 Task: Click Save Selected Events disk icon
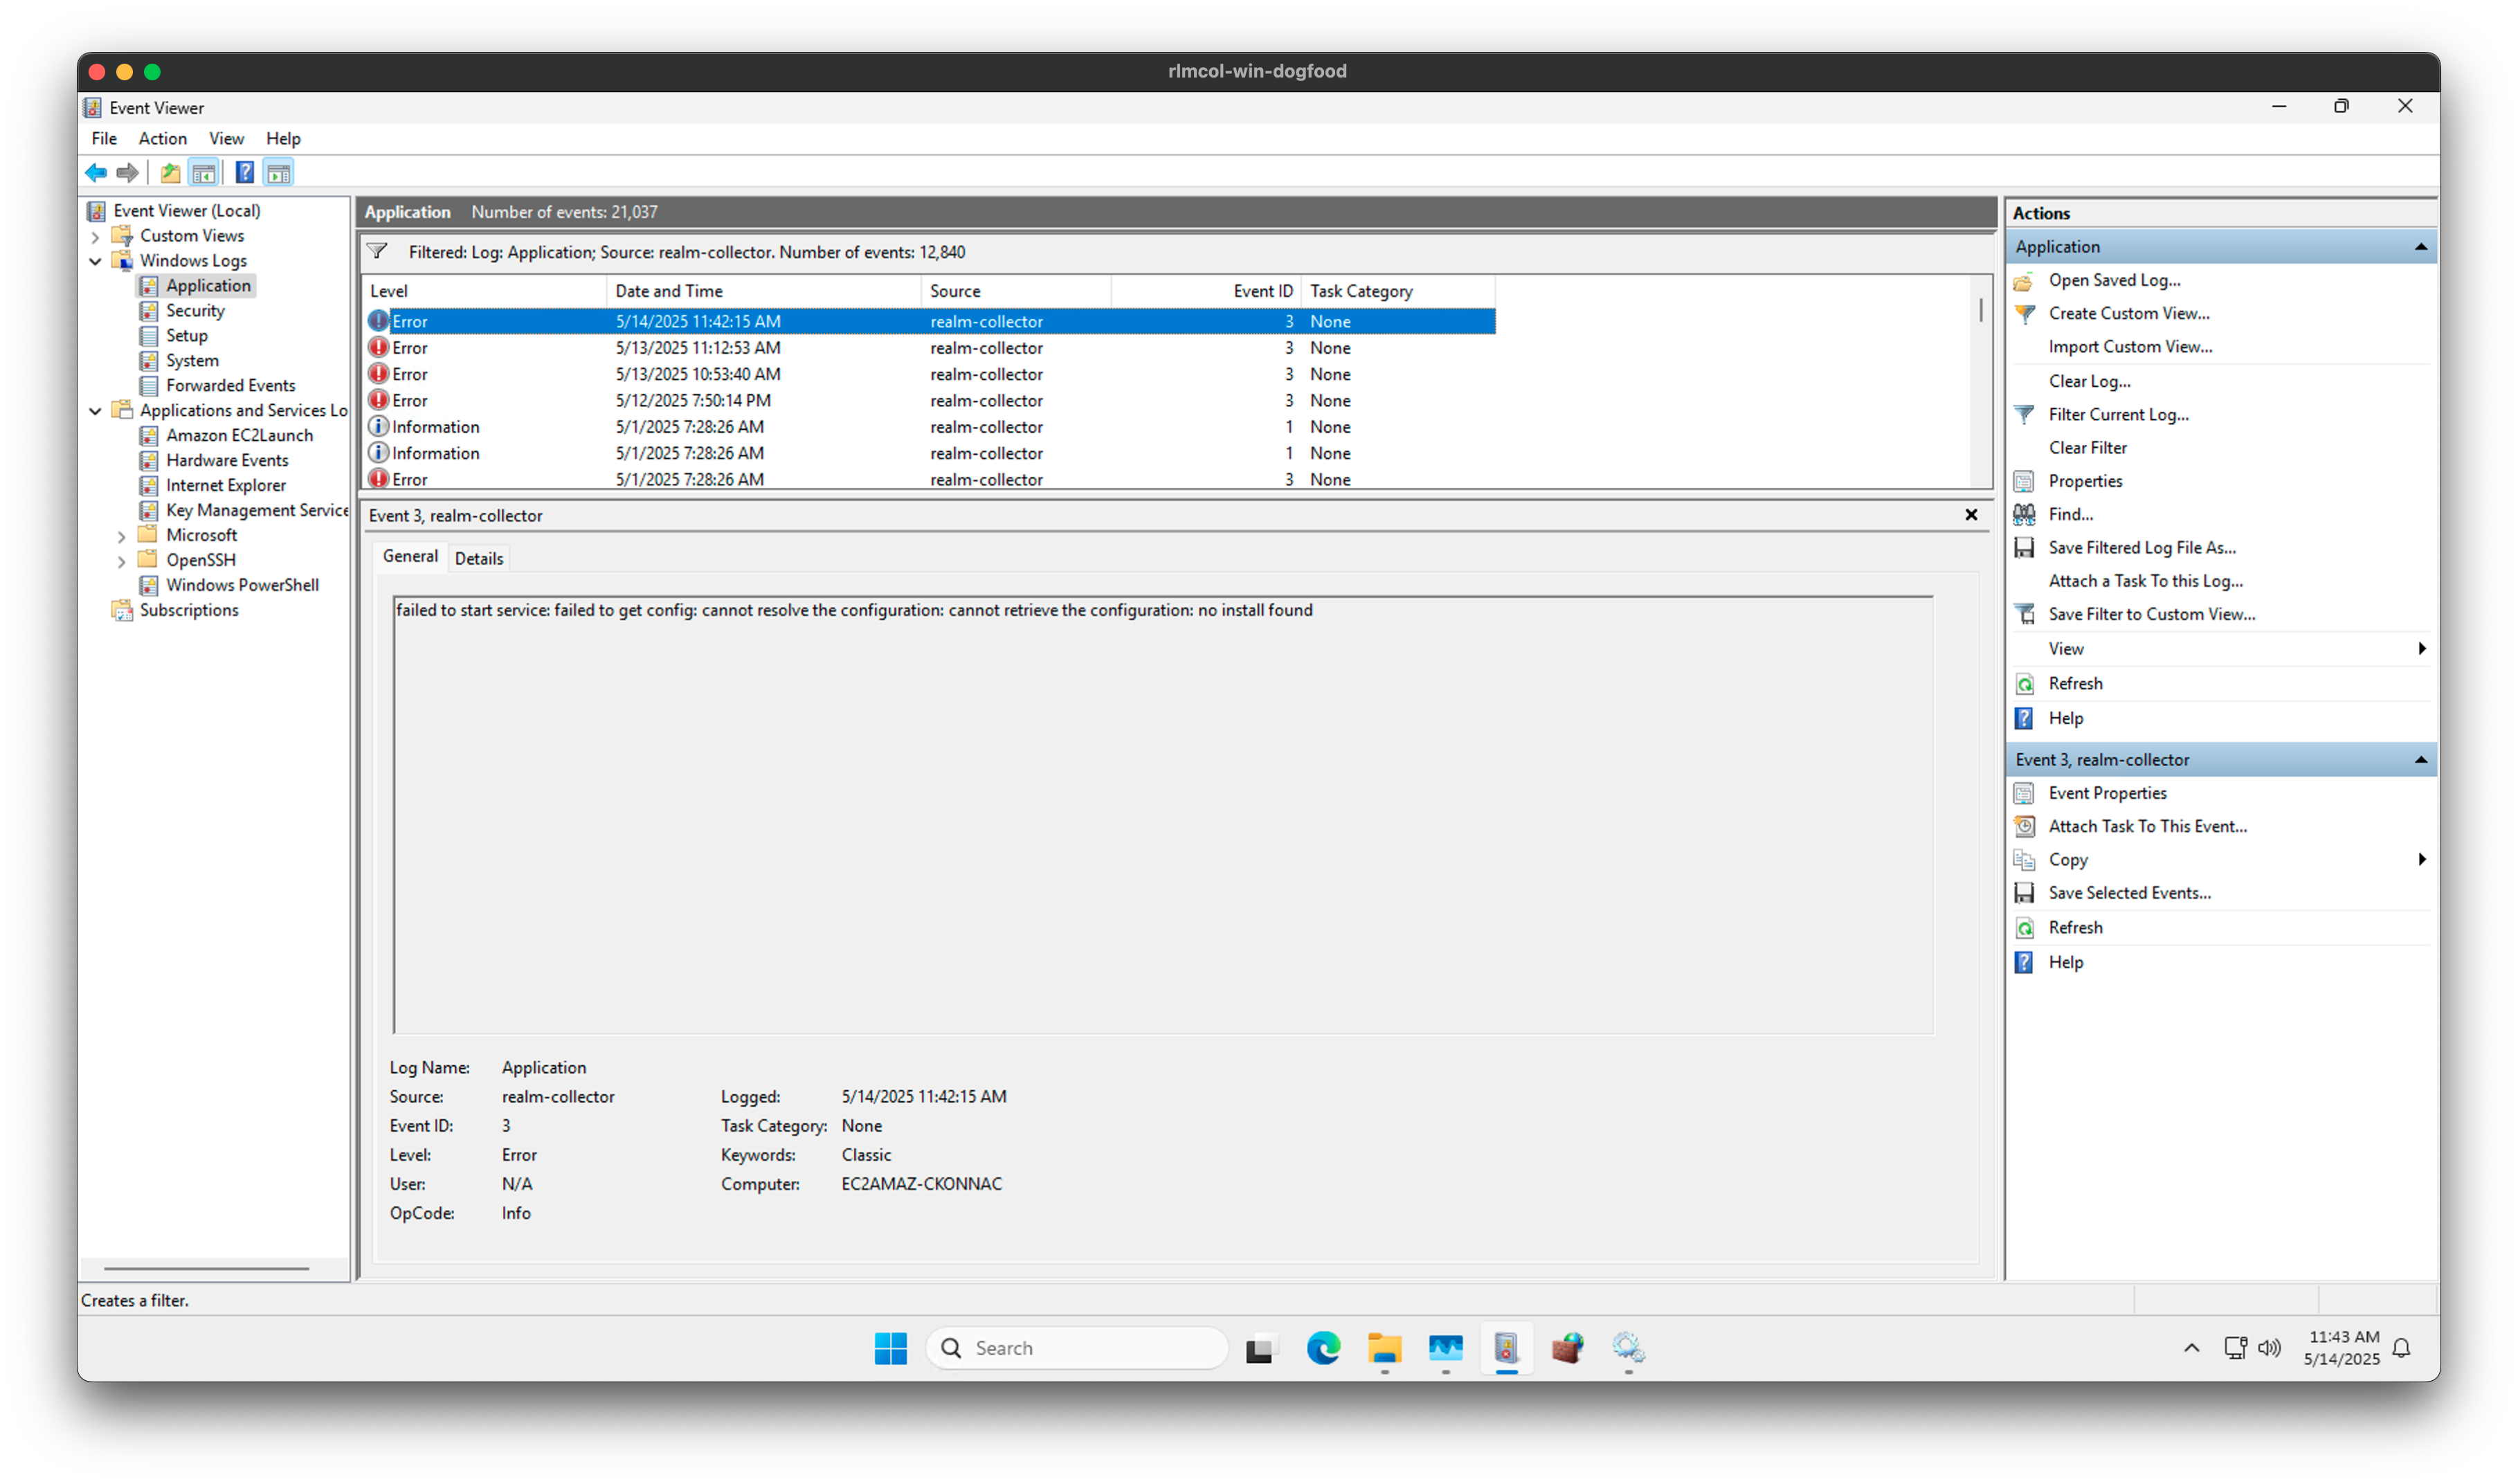[x=2024, y=893]
